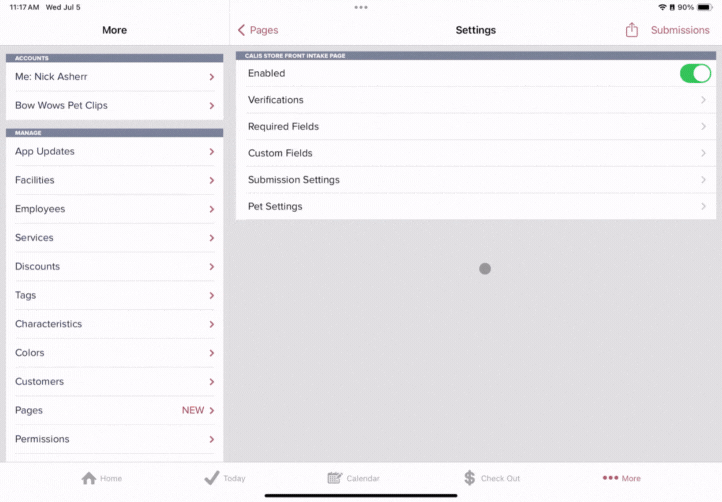Open Bow Wows Pet Clips account
722x502 pixels.
(x=114, y=105)
